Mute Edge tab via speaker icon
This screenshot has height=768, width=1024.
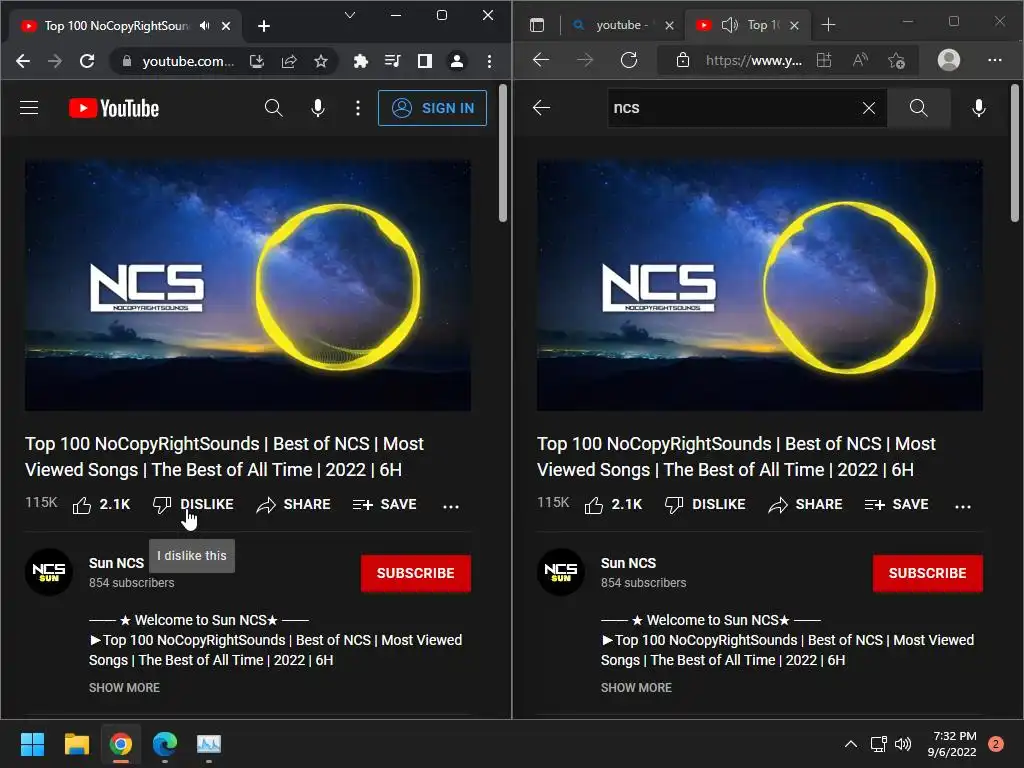(729, 25)
